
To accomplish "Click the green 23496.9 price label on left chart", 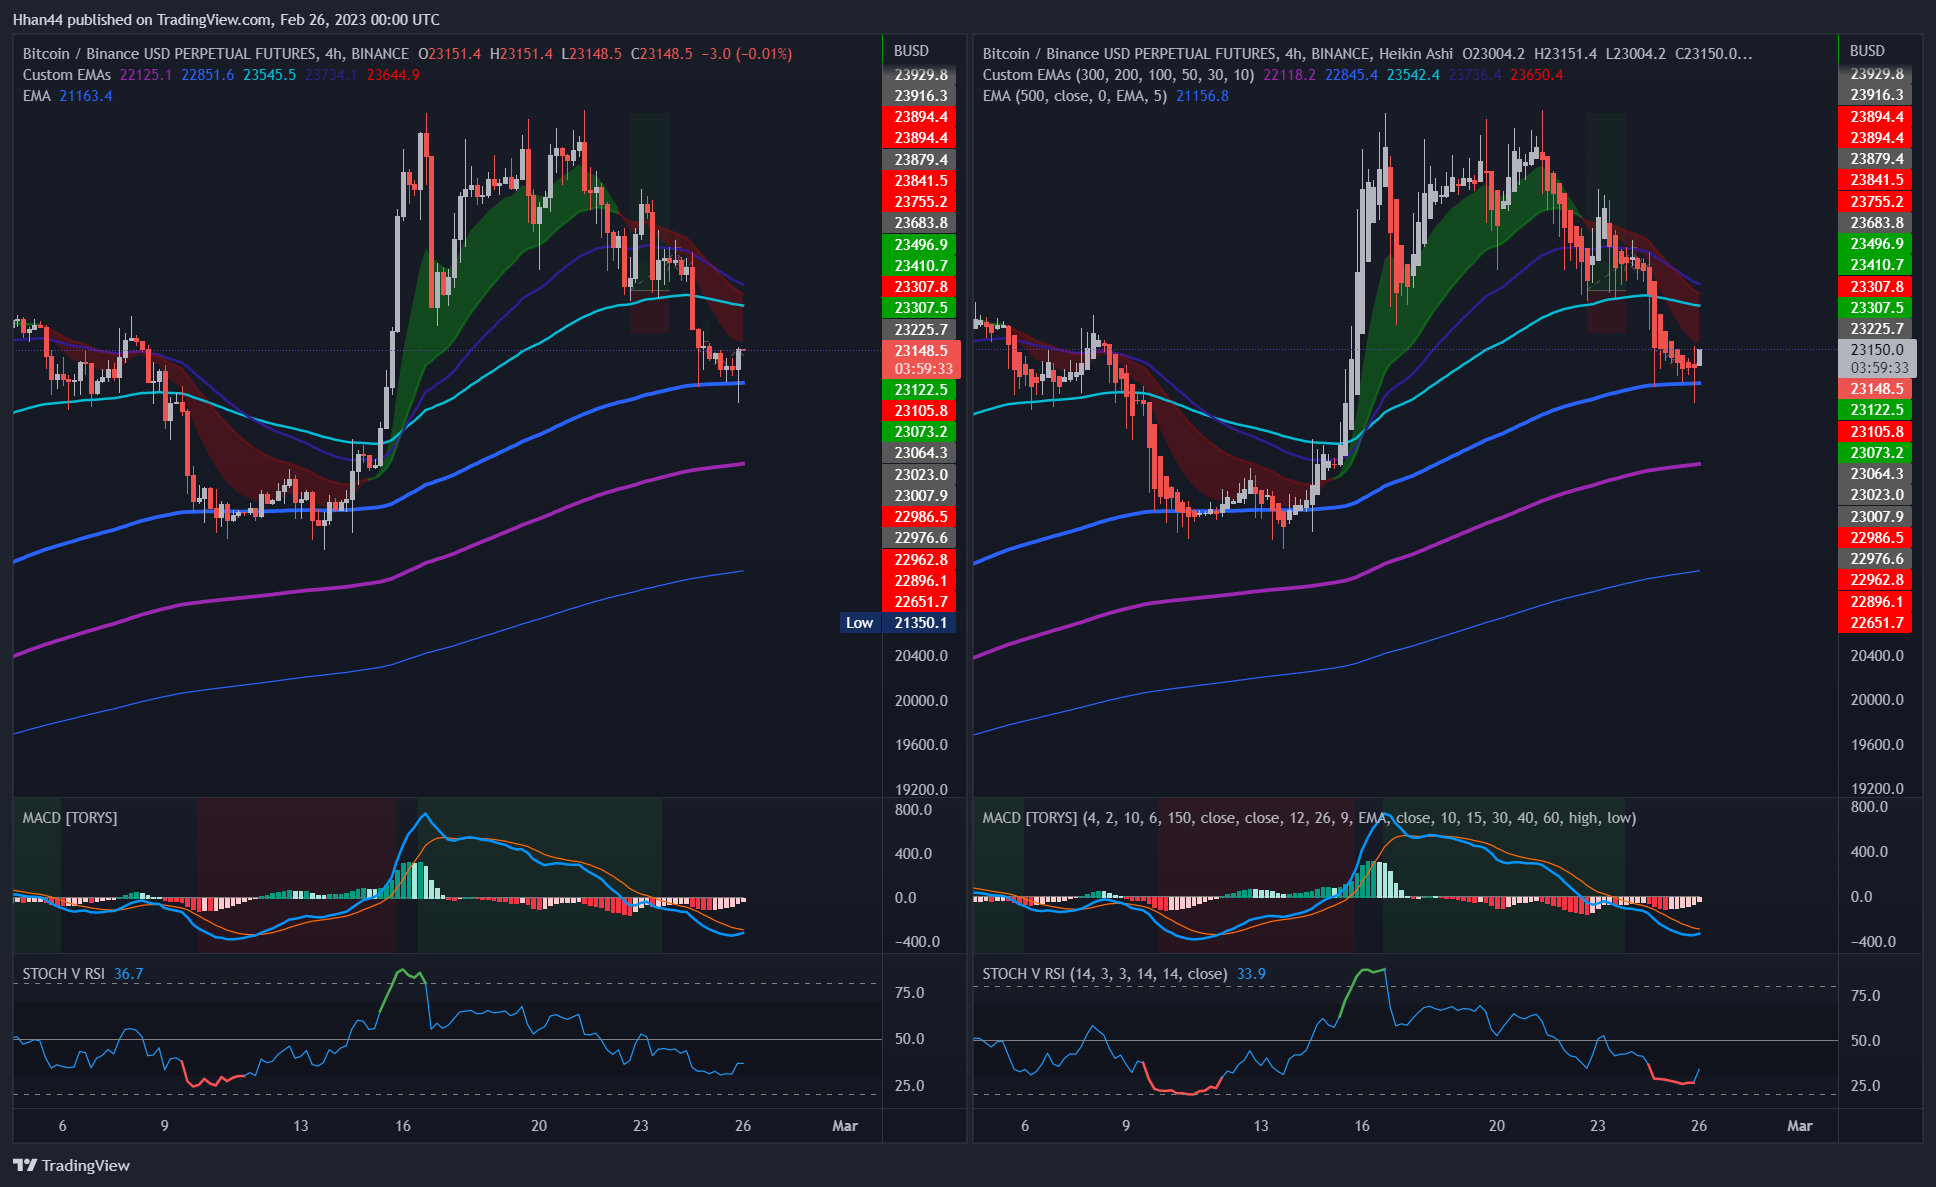I will [921, 245].
